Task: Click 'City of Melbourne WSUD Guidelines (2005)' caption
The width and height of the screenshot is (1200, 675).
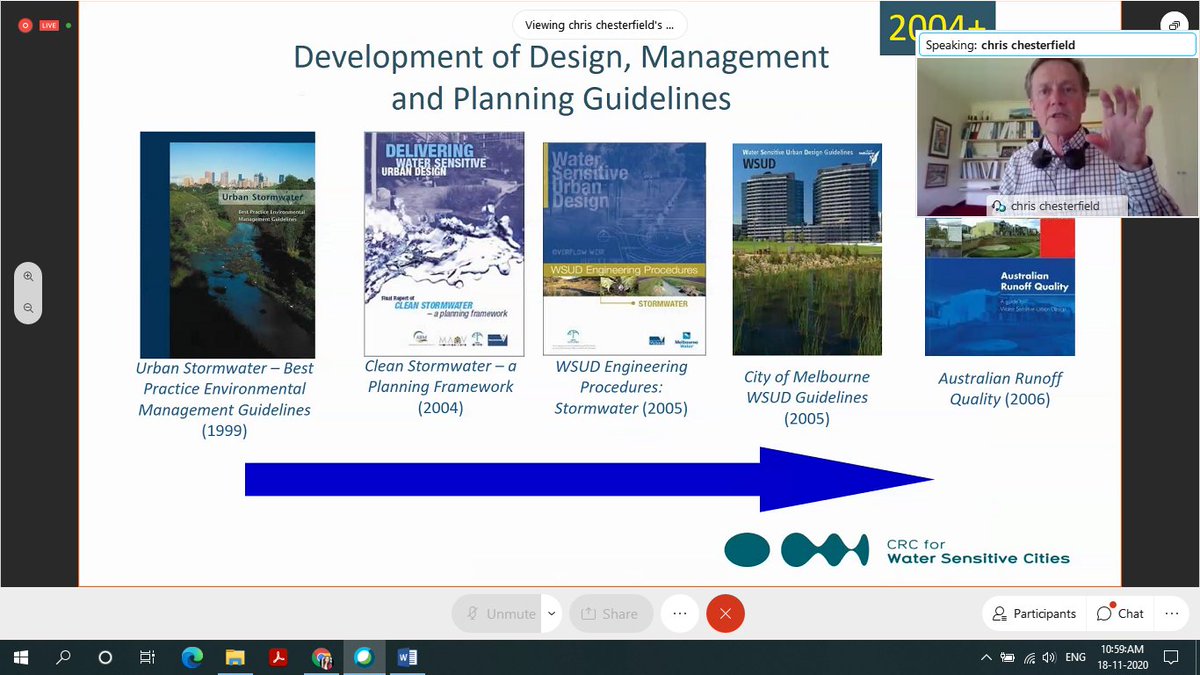Action: [807, 398]
